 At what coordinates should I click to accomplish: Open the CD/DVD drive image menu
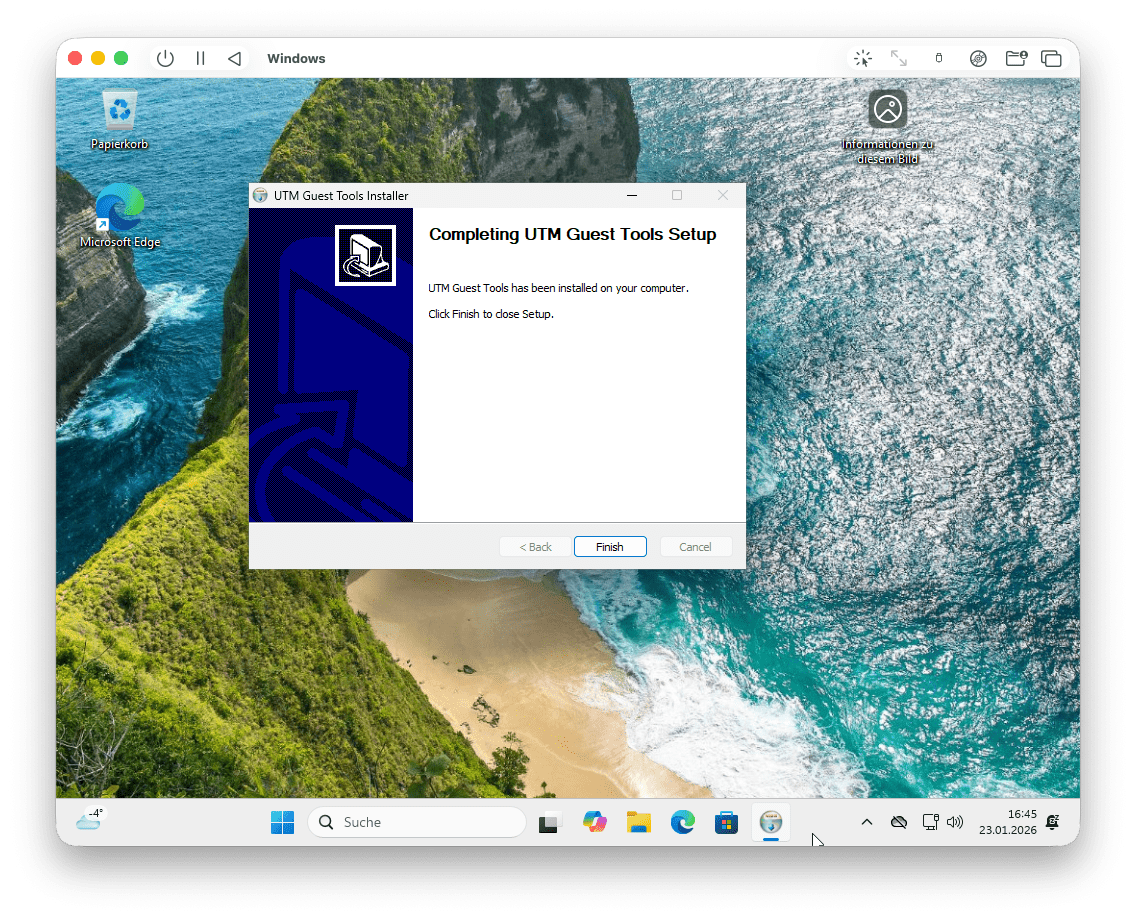tap(978, 58)
